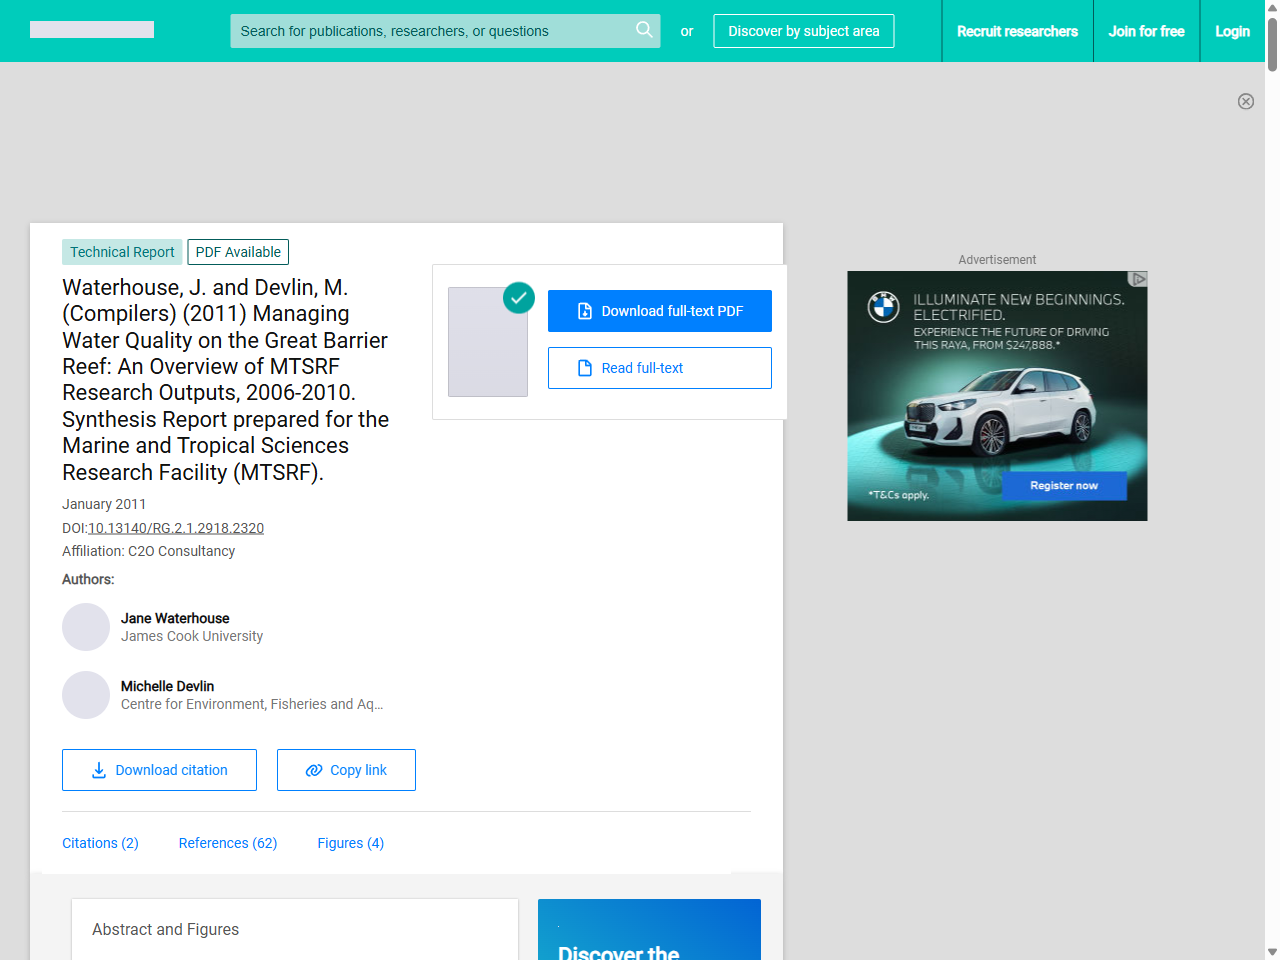The image size is (1280, 960).
Task: Click Michelle Devlin's profile avatar
Action: pyautogui.click(x=86, y=695)
